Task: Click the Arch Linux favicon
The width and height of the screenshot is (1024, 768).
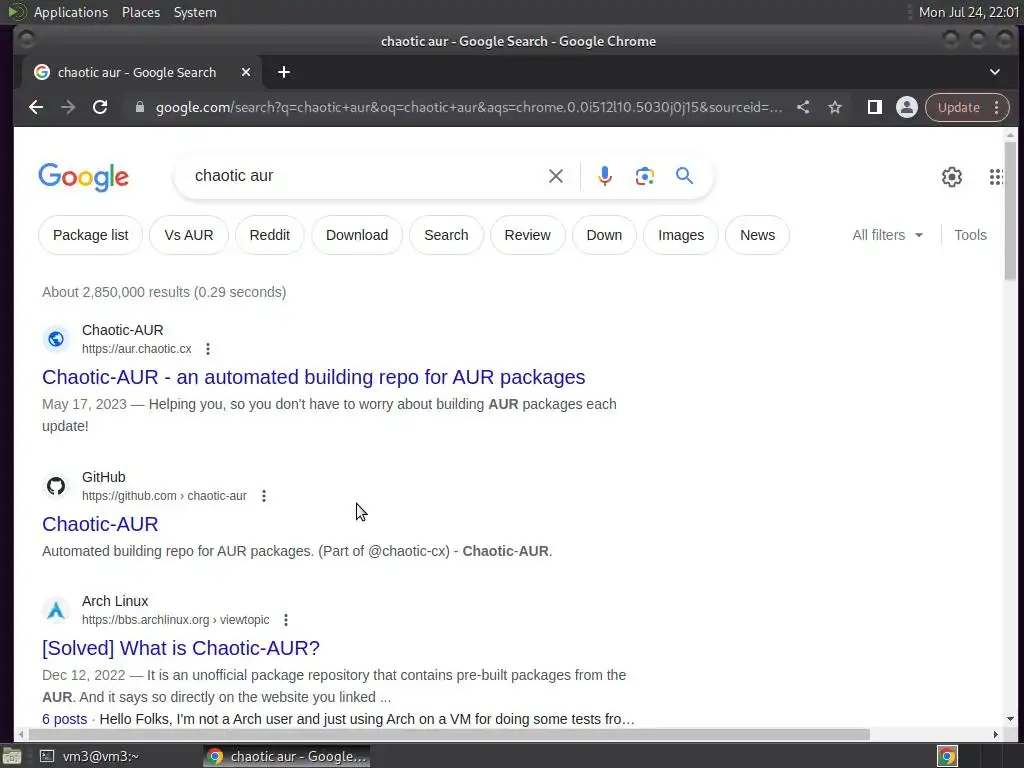Action: [56, 610]
